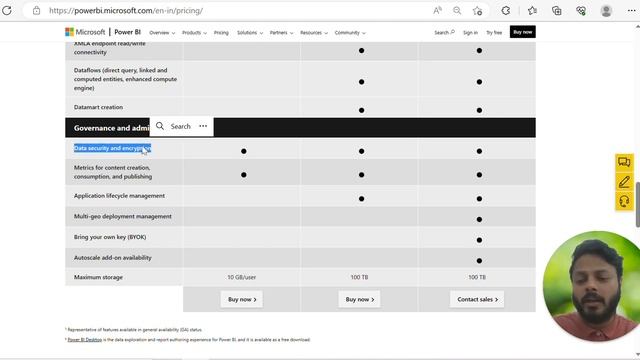Open site Search in header
640x360 pixels.
coord(444,32)
